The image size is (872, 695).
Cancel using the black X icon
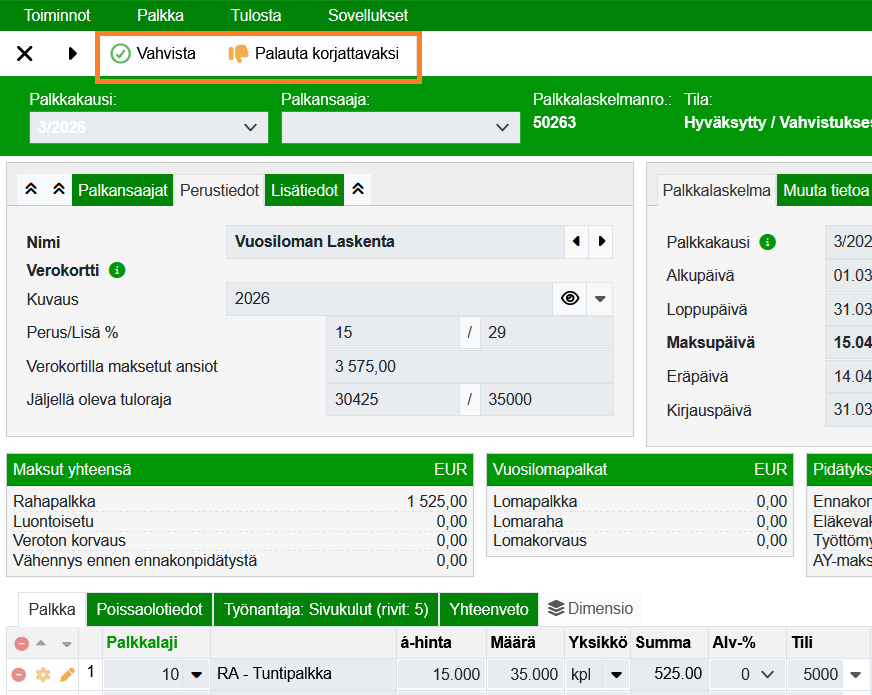(24, 54)
